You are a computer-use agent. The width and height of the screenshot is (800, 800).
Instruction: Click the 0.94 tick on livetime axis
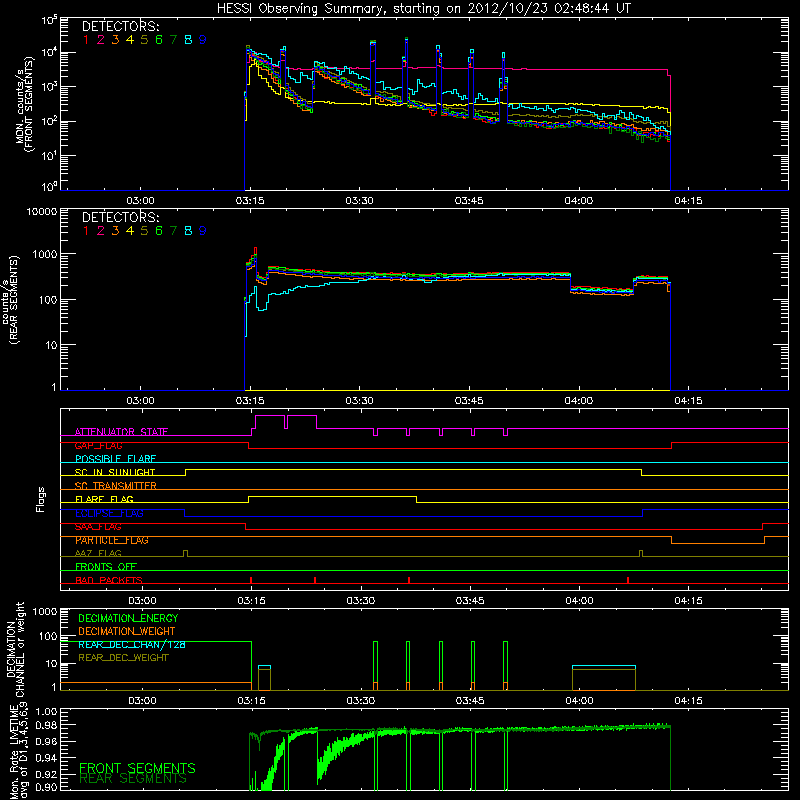click(x=47, y=758)
